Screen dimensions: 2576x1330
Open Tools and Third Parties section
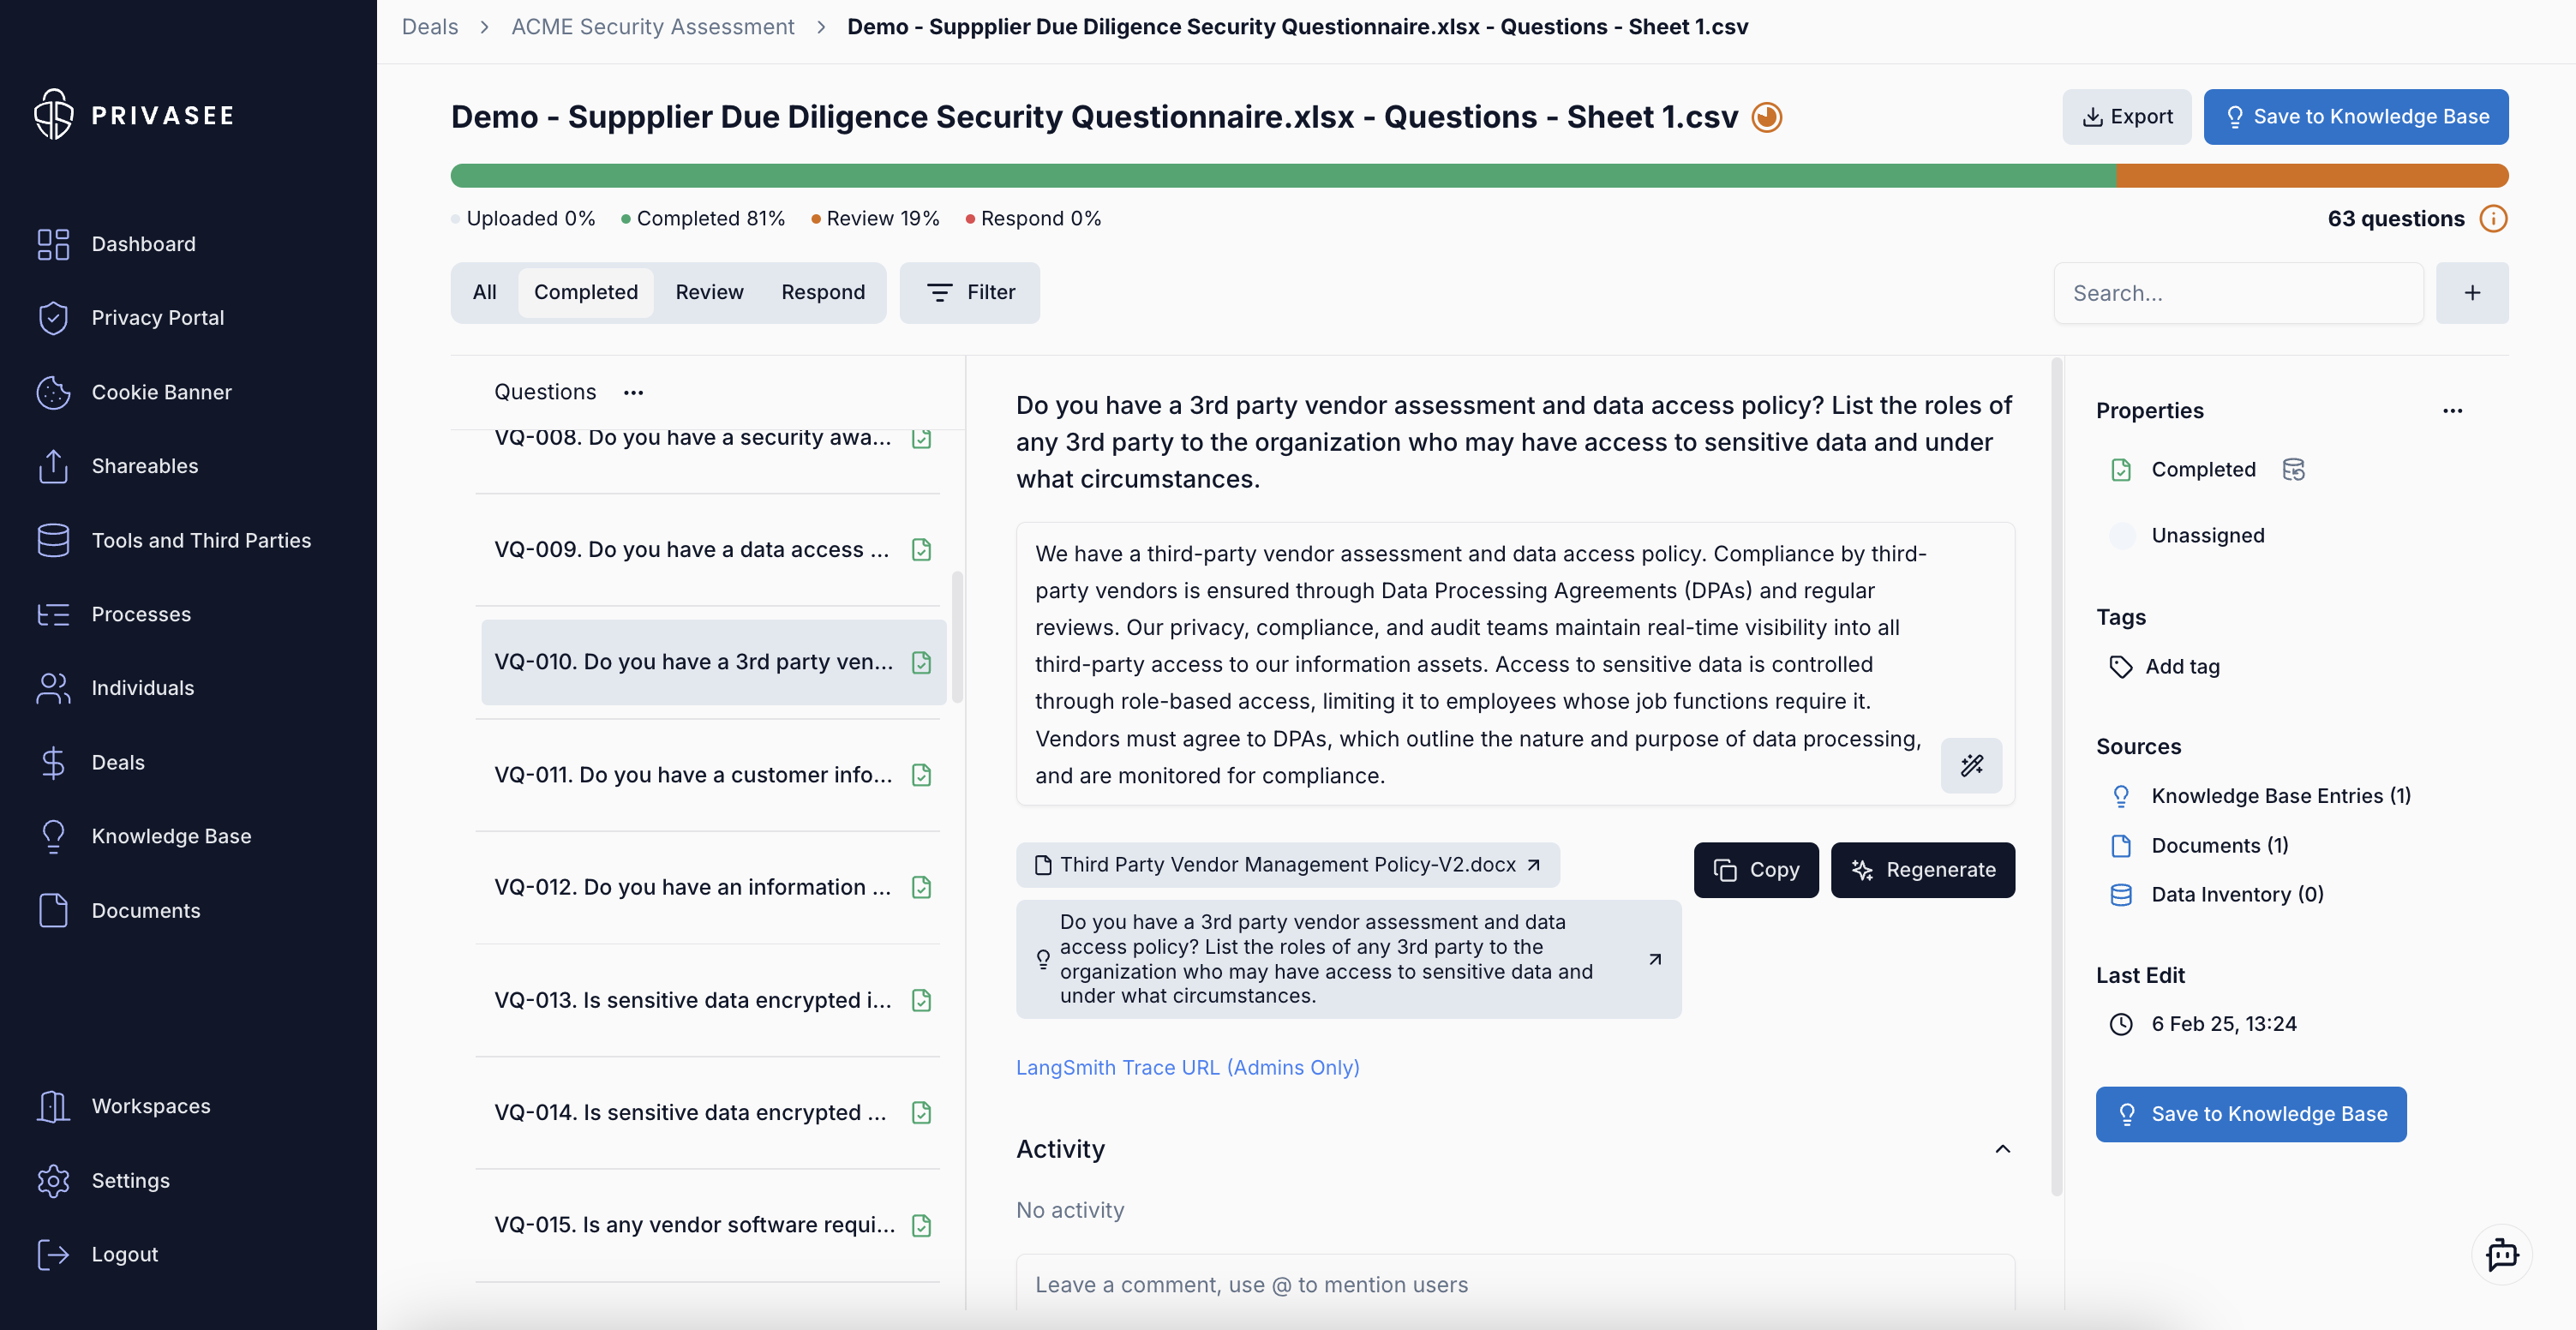(x=201, y=540)
